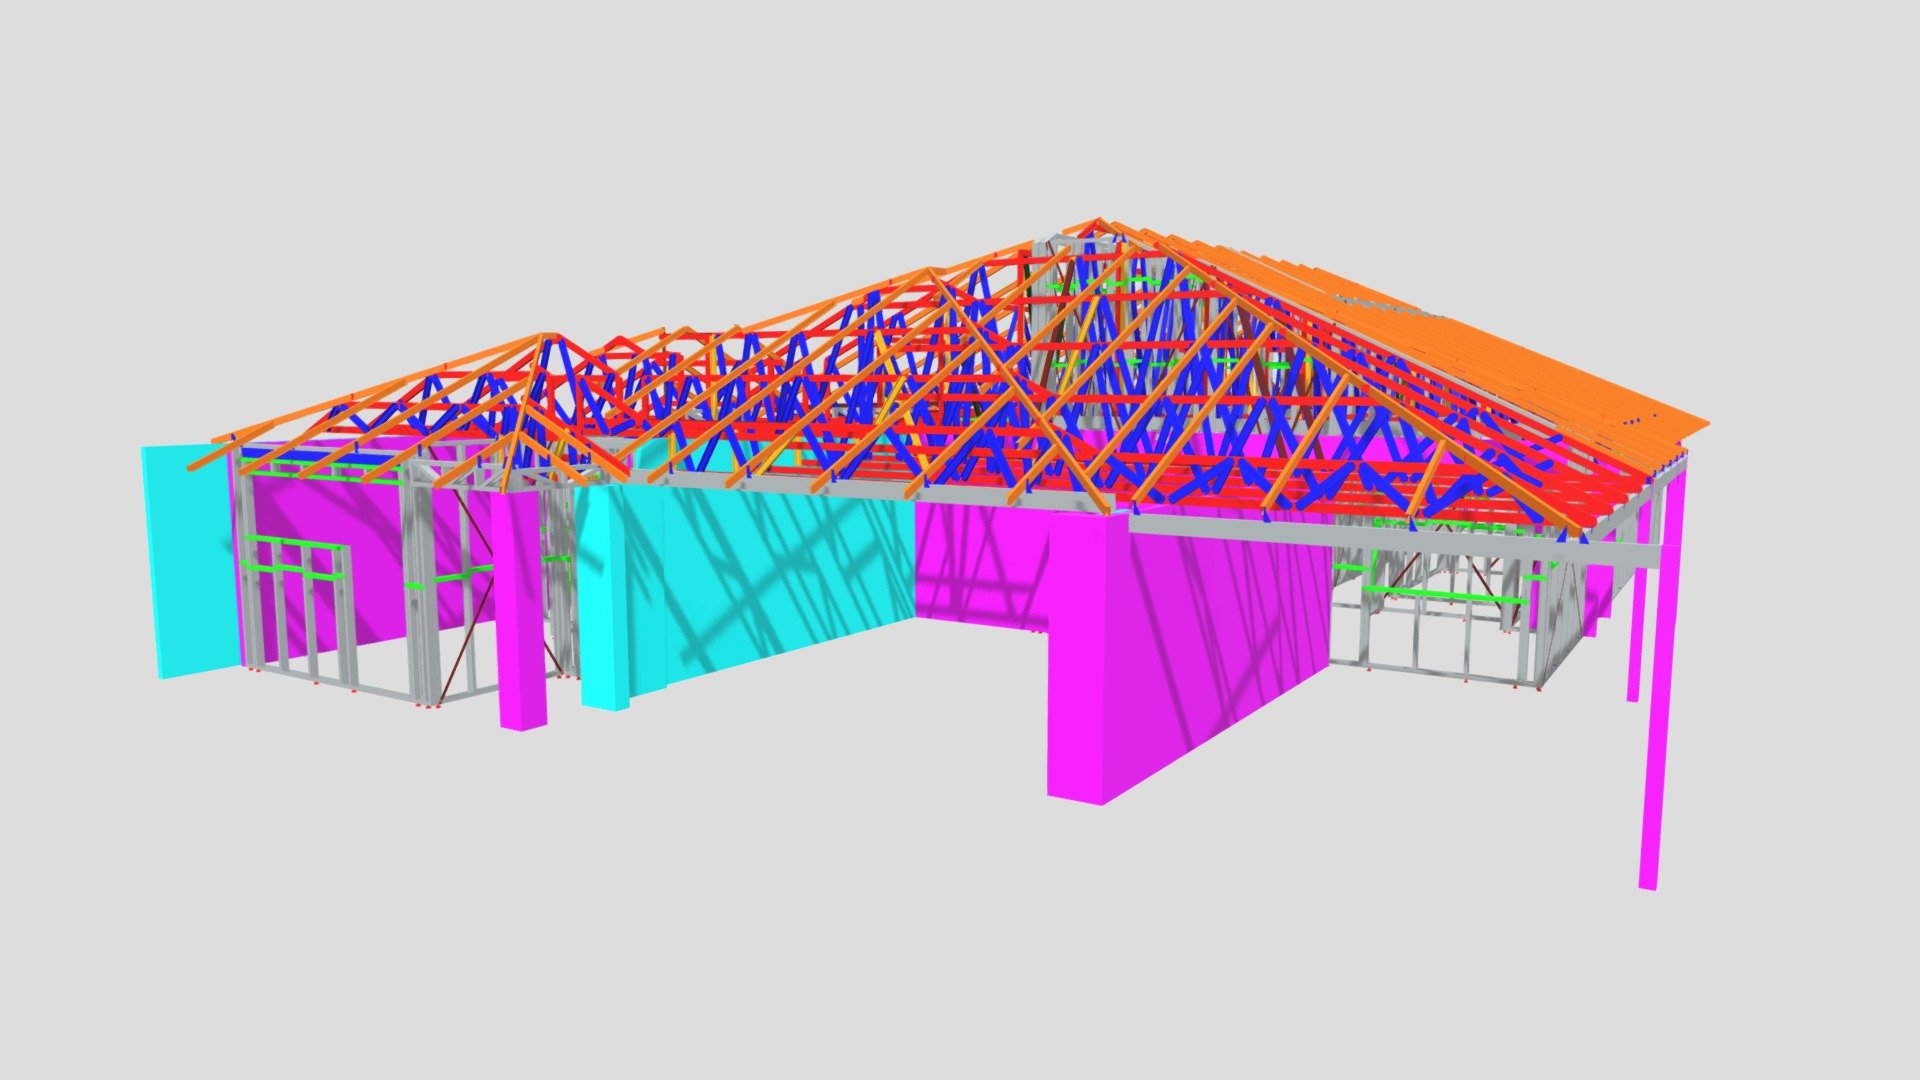
Task: Click the green noggin in left window frame
Action: coord(290,541)
